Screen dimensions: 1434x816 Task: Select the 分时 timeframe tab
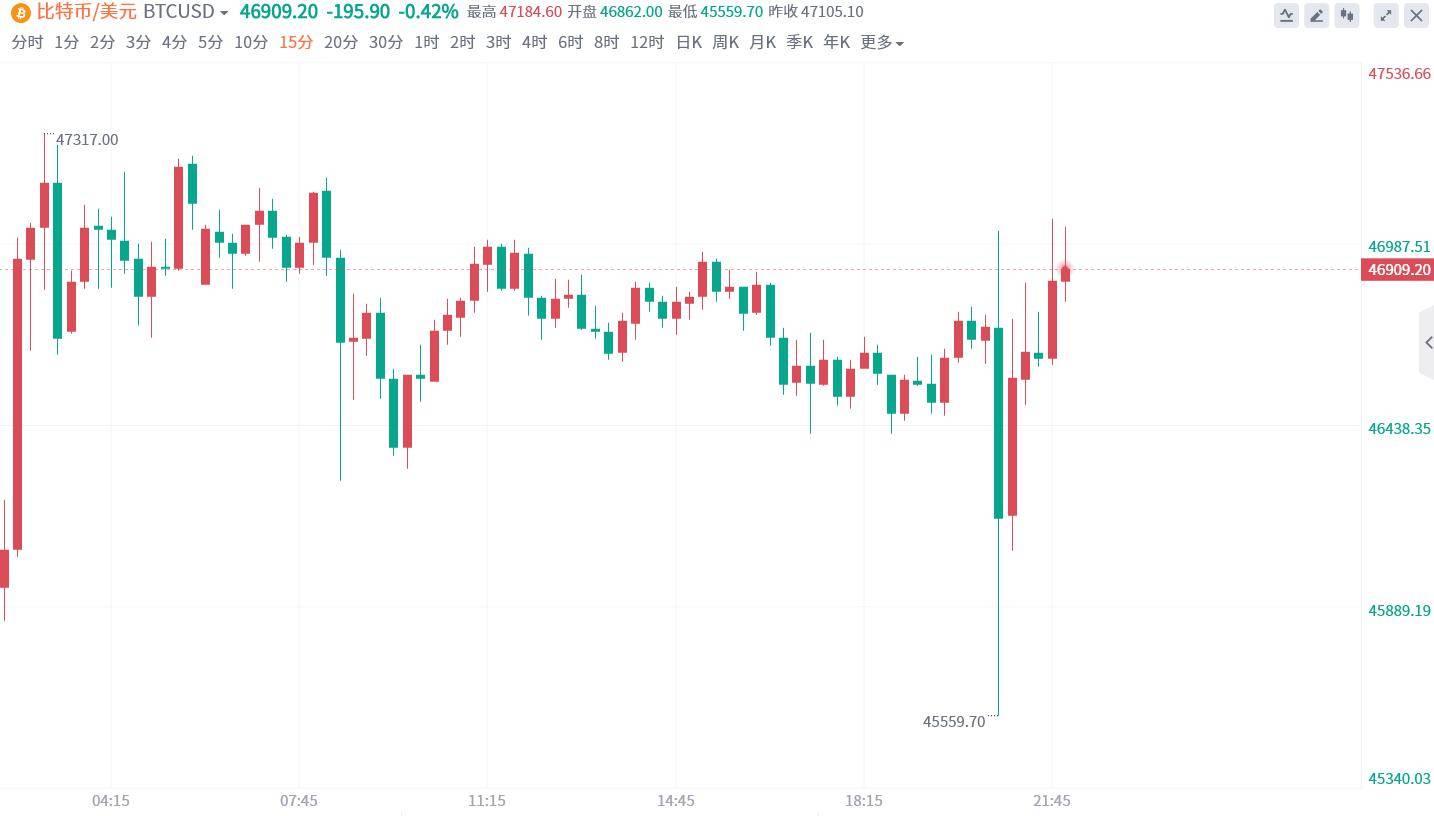click(28, 42)
